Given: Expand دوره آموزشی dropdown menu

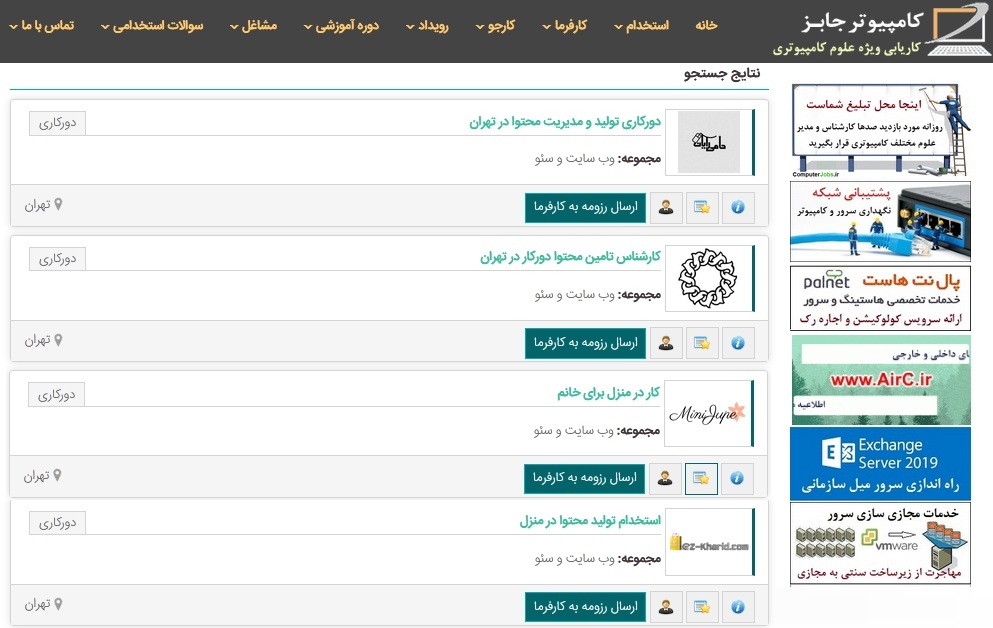Looking at the screenshot, I should [x=341, y=25].
